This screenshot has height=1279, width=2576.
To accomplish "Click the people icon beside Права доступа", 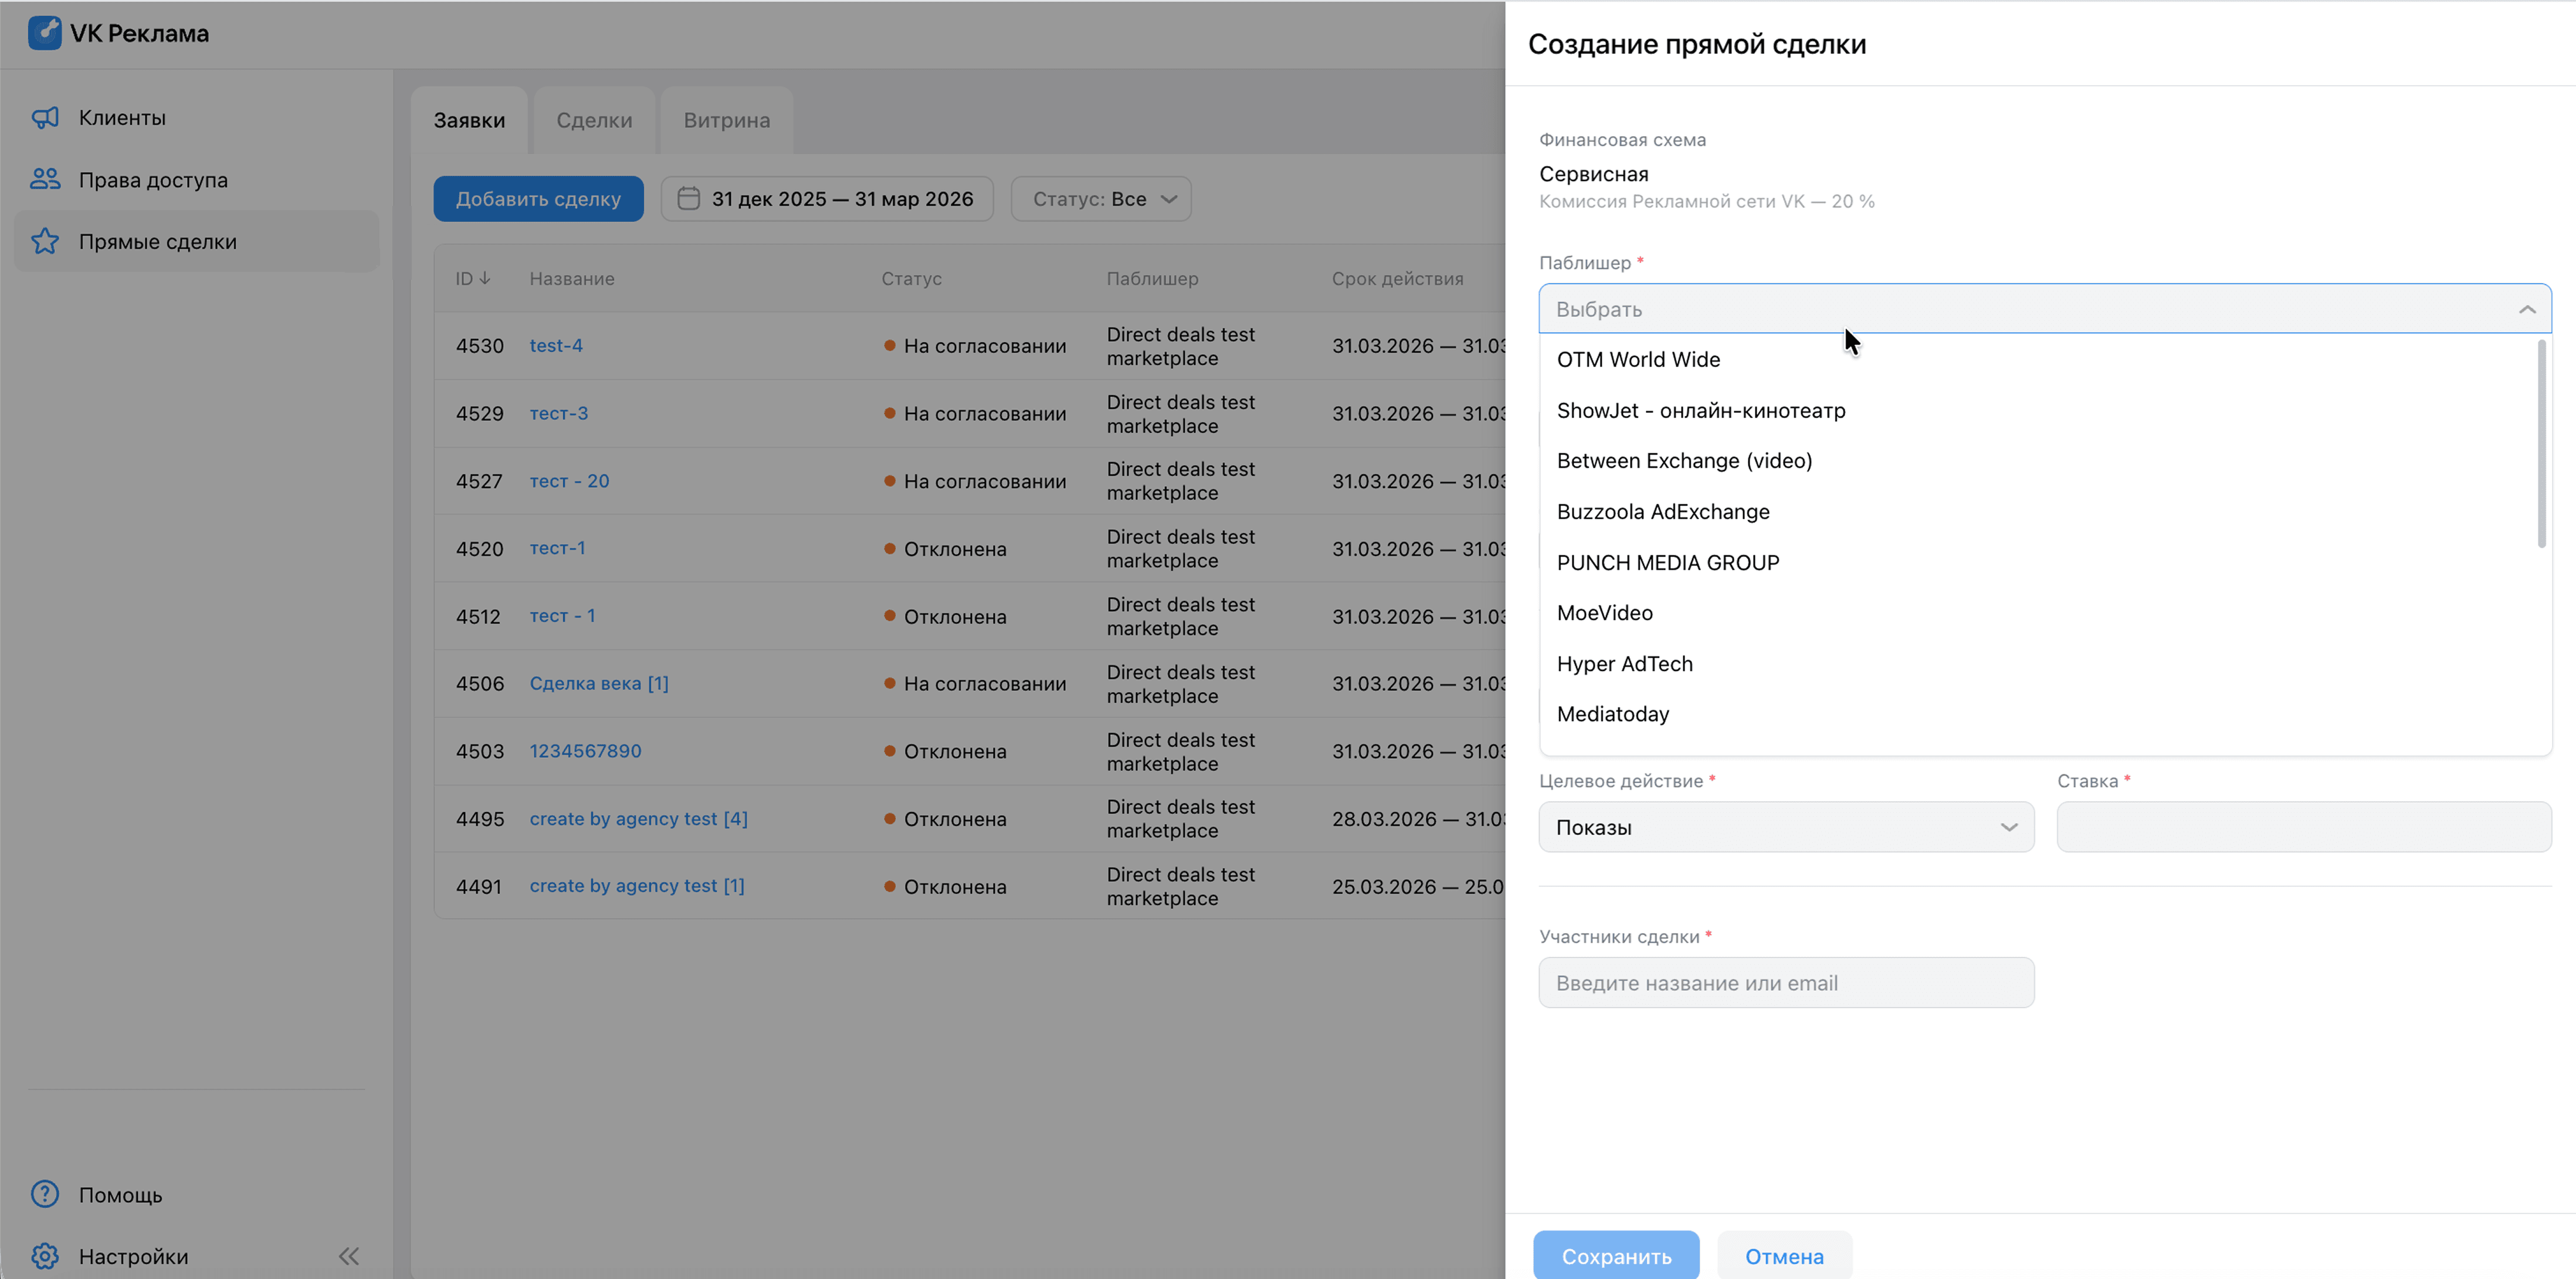I will pos(45,180).
